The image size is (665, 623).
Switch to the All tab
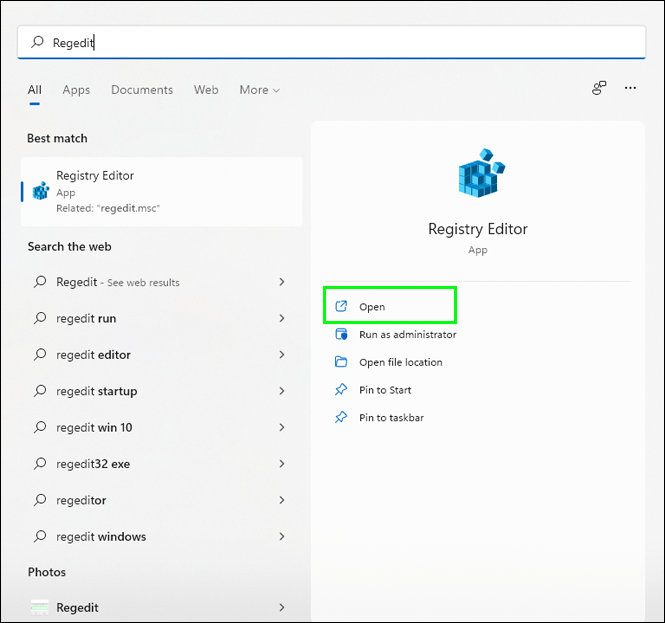click(x=35, y=90)
